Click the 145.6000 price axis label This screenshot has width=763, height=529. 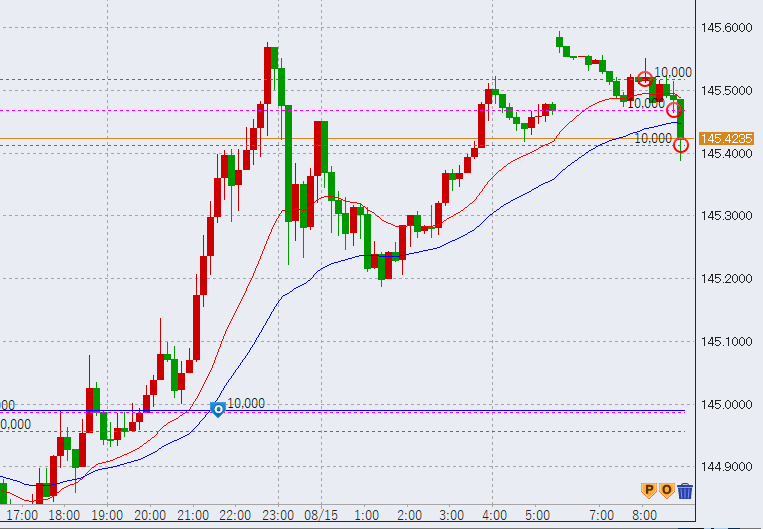726,28
